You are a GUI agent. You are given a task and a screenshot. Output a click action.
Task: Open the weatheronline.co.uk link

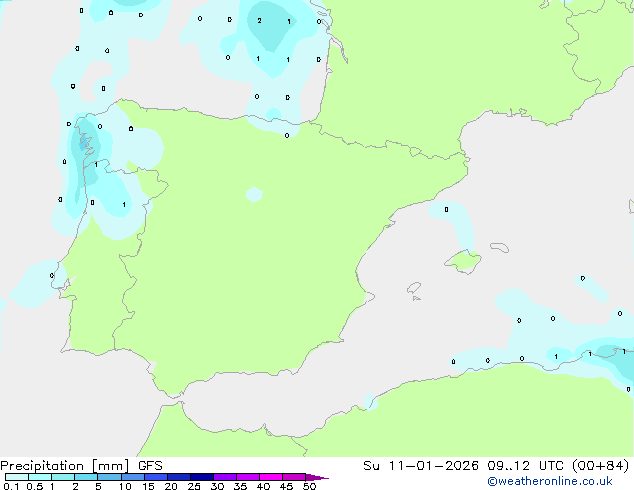tap(550, 481)
